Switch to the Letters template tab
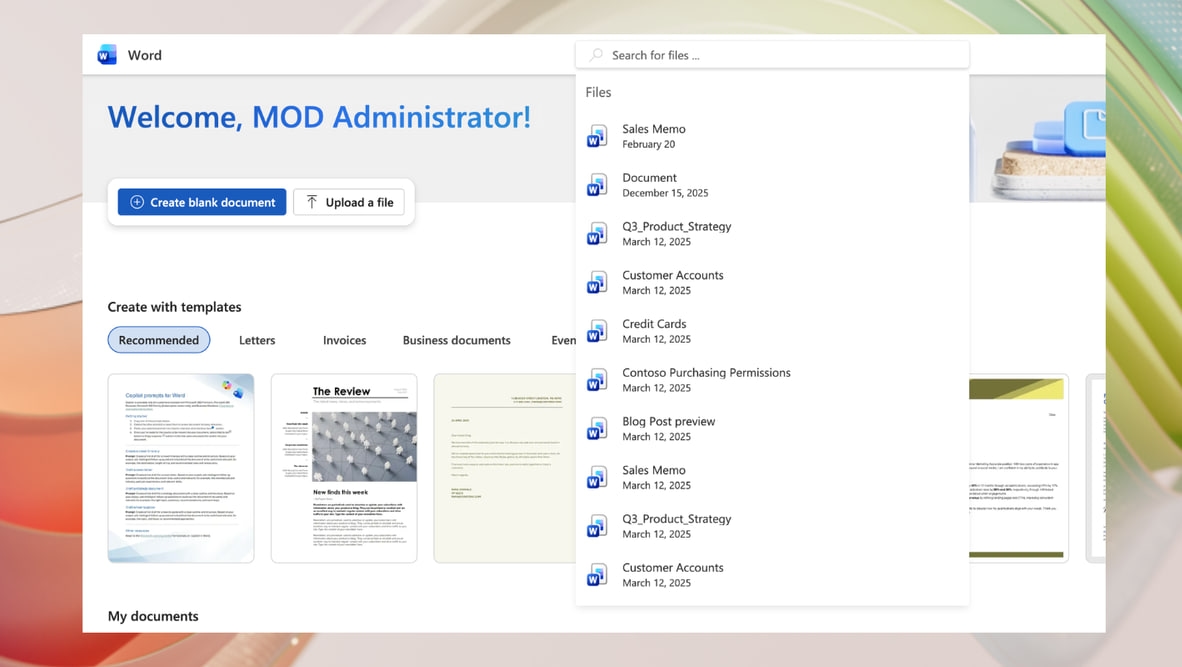Screen dimensions: 1182x667 [256, 340]
